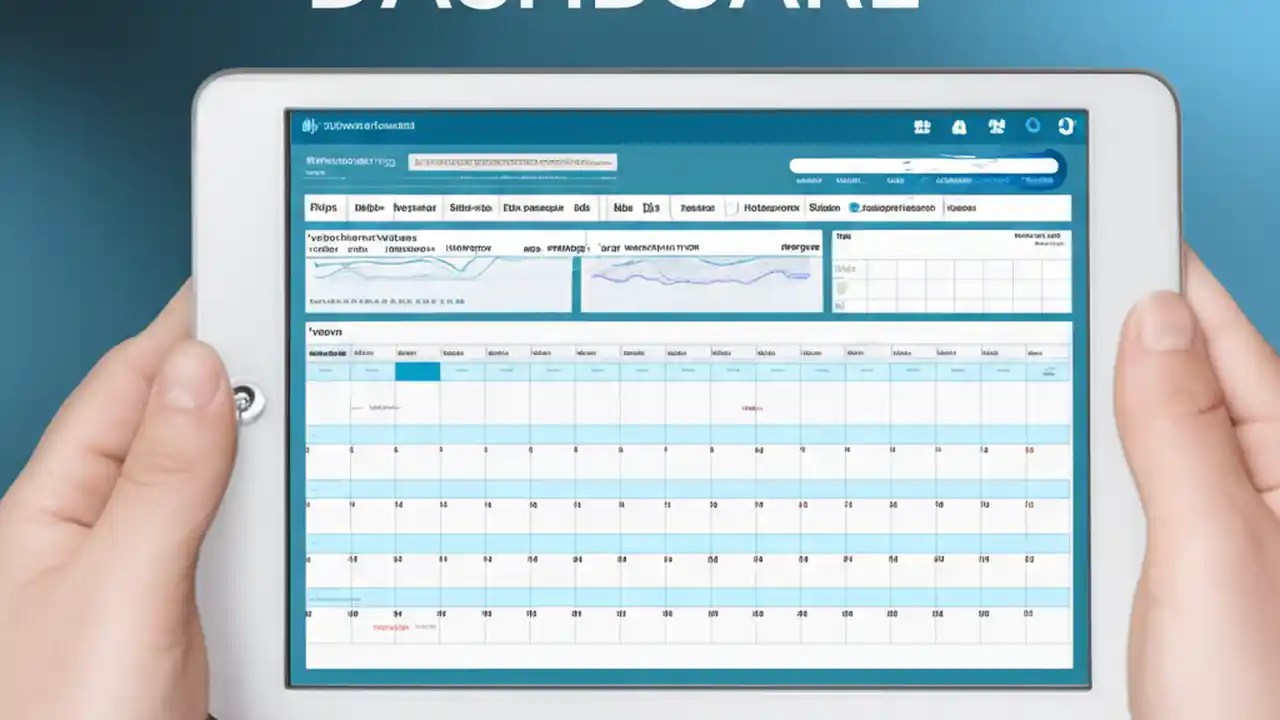Open the notifications icon in the header
1280x720 pixels.
coord(959,127)
